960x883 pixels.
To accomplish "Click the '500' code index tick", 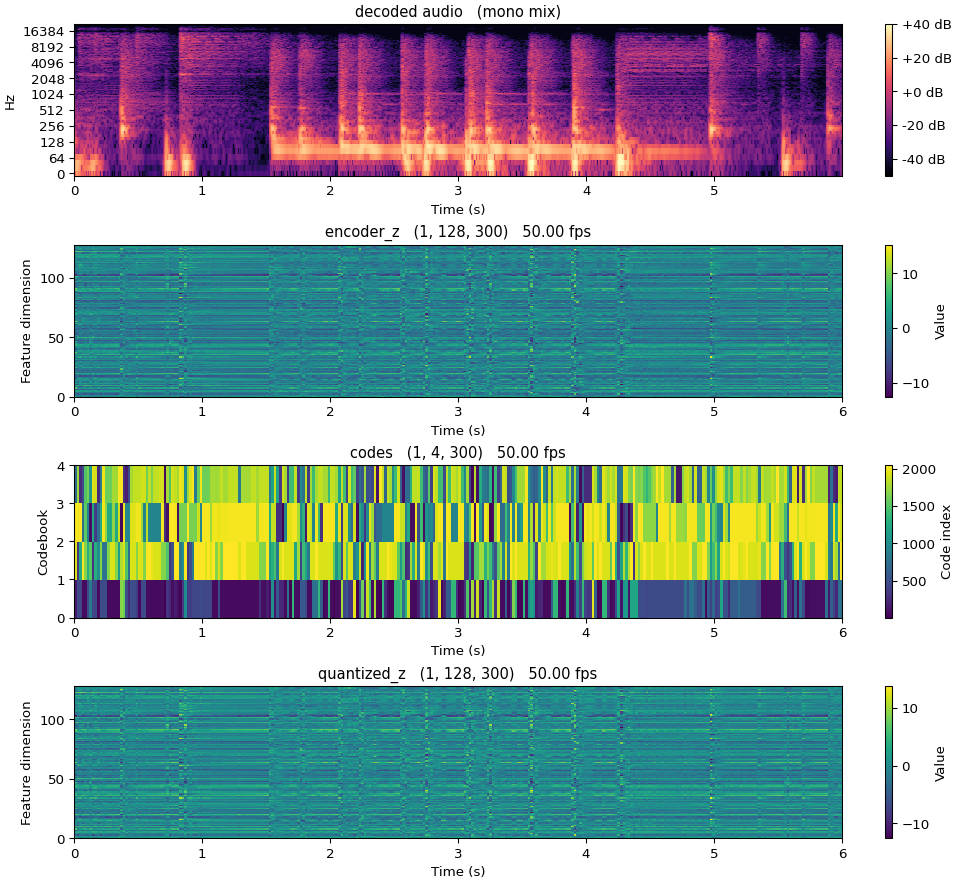I will [x=915, y=582].
